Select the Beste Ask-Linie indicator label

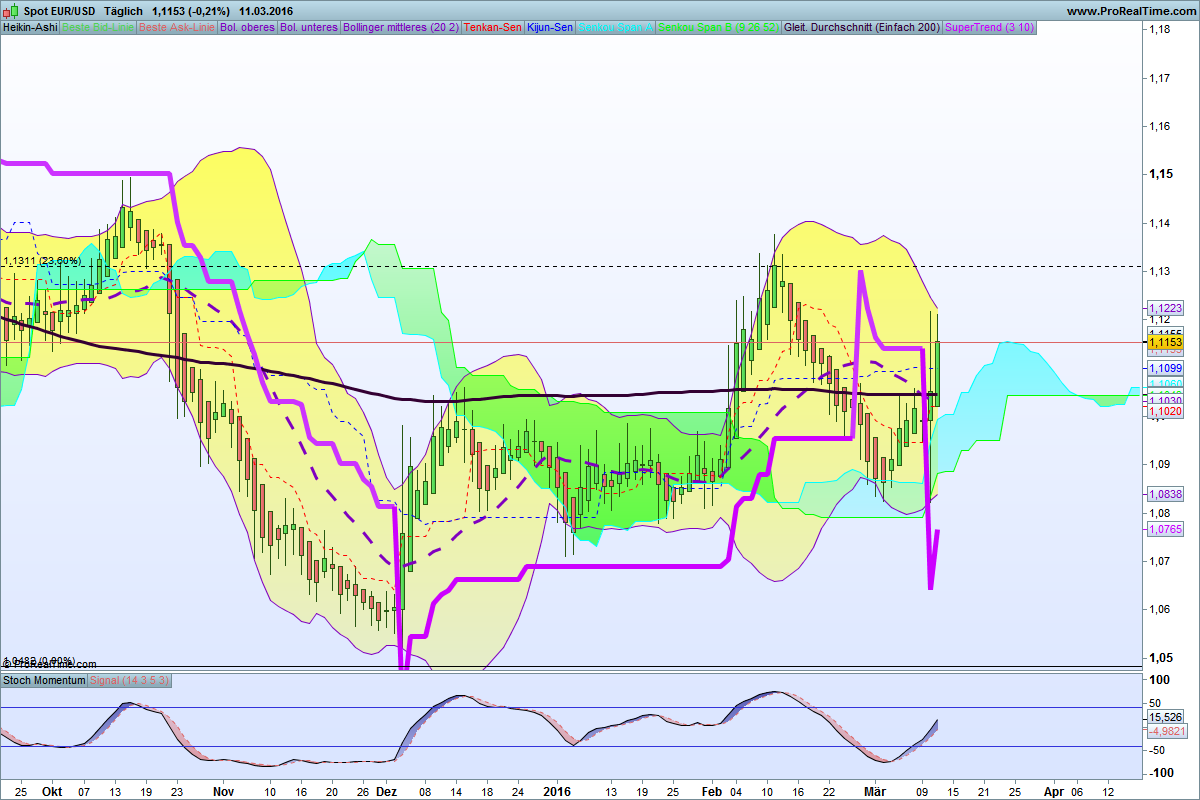click(x=175, y=28)
